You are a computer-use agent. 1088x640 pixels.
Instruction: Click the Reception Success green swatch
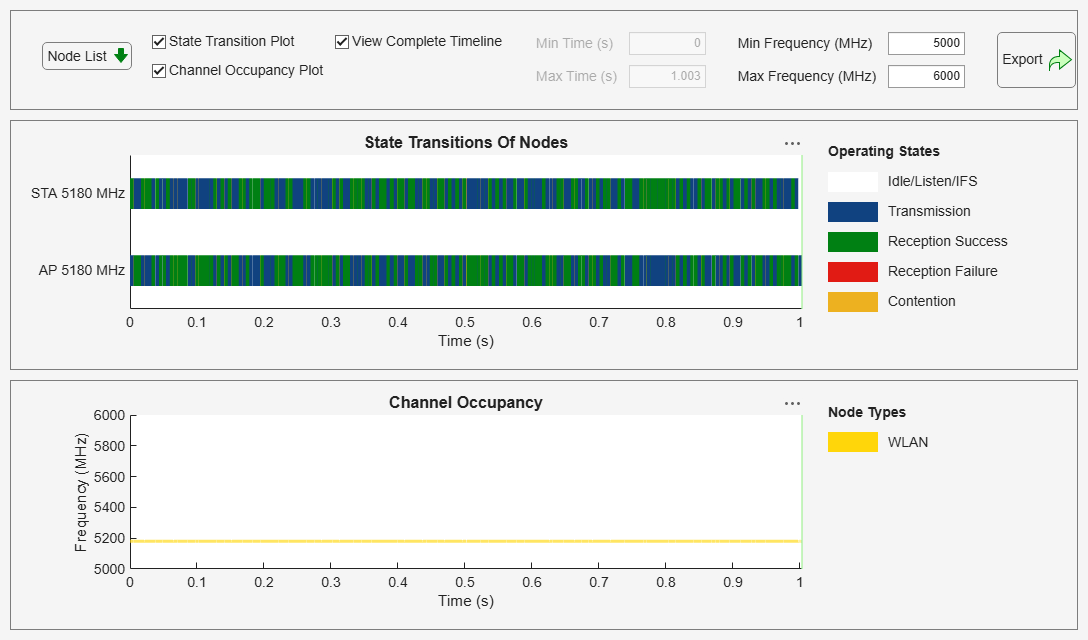click(x=853, y=242)
